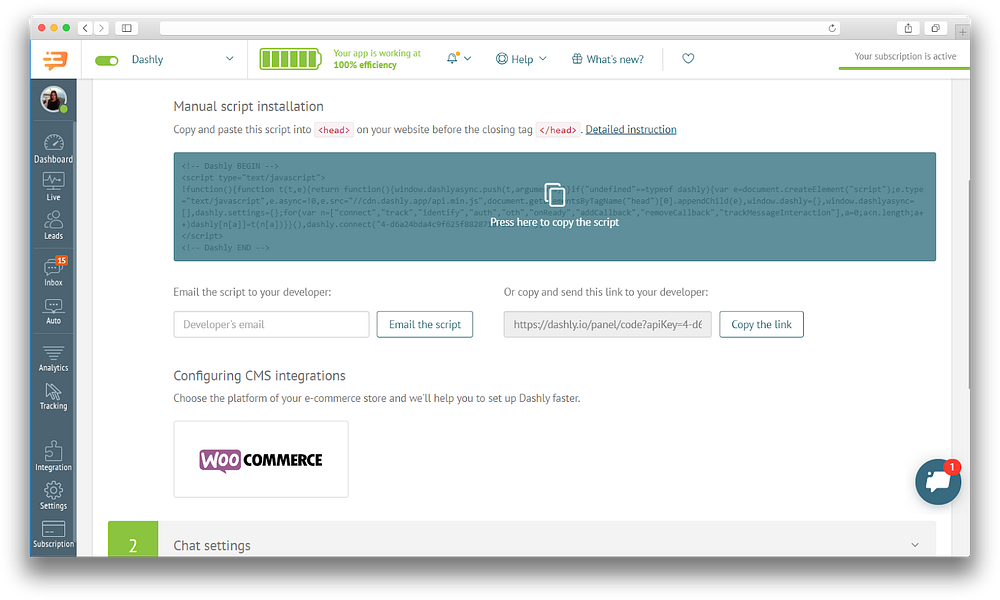Click the heart favorites icon
1000x600 pixels.
tap(688, 59)
